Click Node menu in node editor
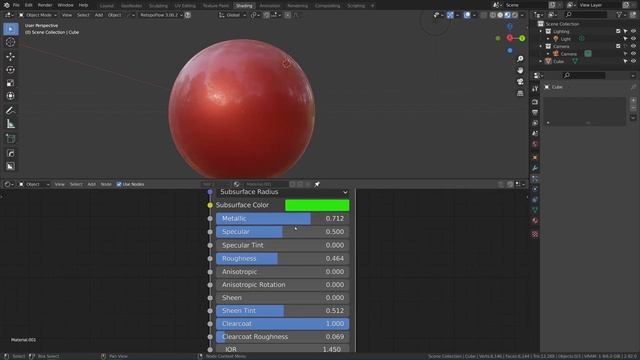 coord(106,184)
